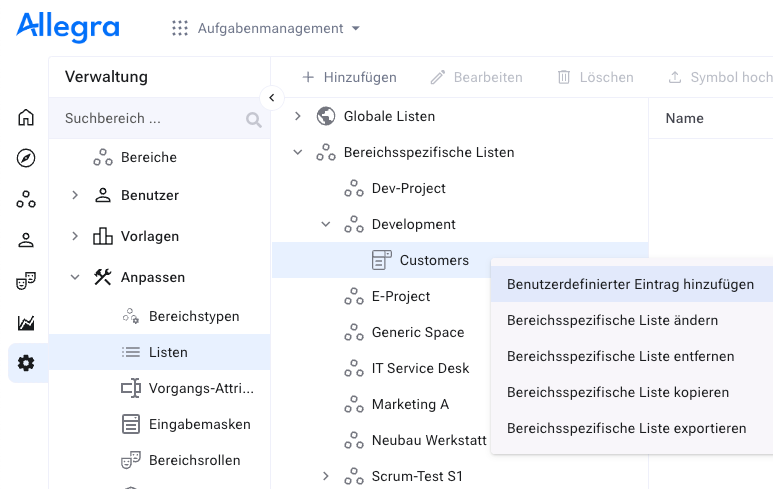The width and height of the screenshot is (773, 489).
Task: Open Eingabemasken in the Anpassen menu
Action: coord(199,424)
